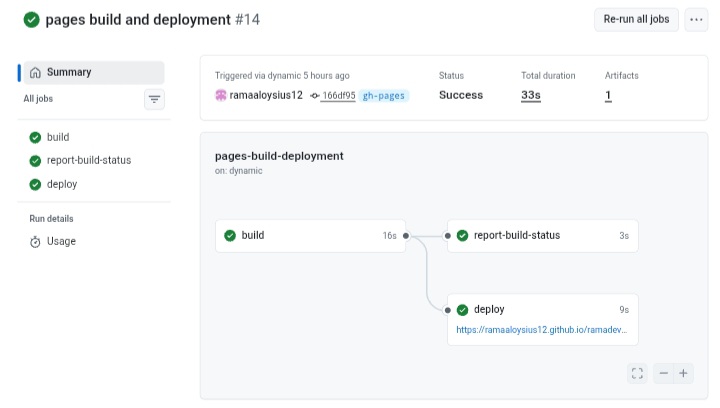Click 'Triggered via dynamic 5 hours ago' text

click(x=282, y=76)
